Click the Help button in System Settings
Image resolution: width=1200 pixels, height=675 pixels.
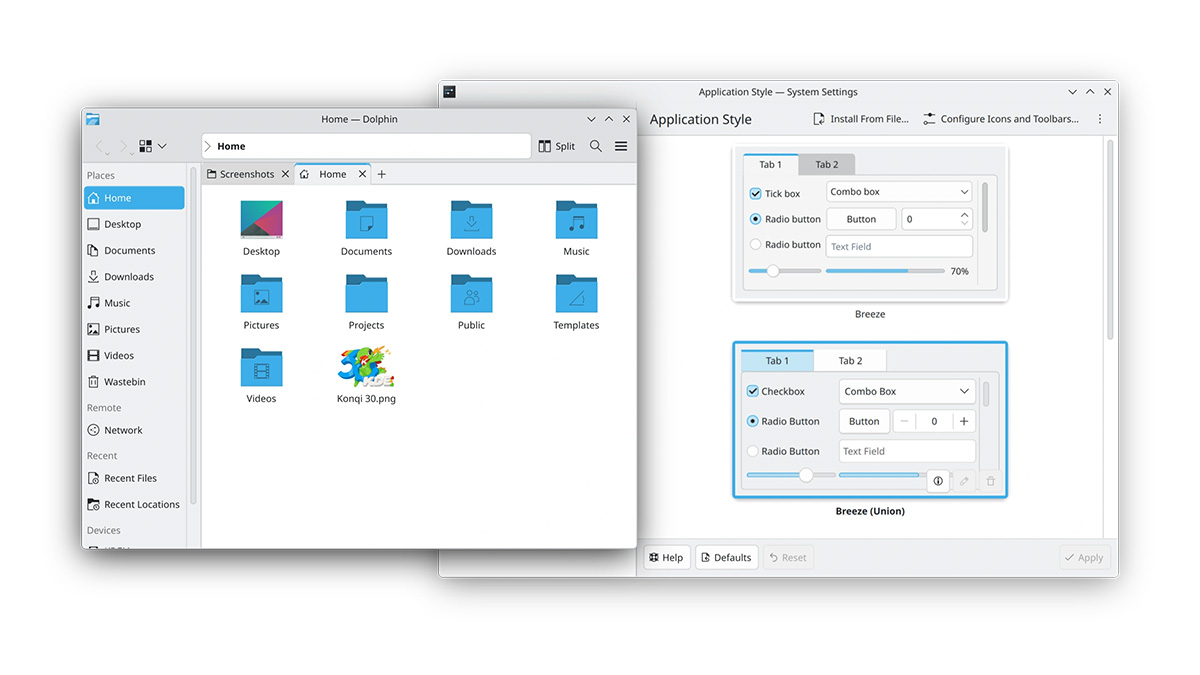(x=665, y=557)
